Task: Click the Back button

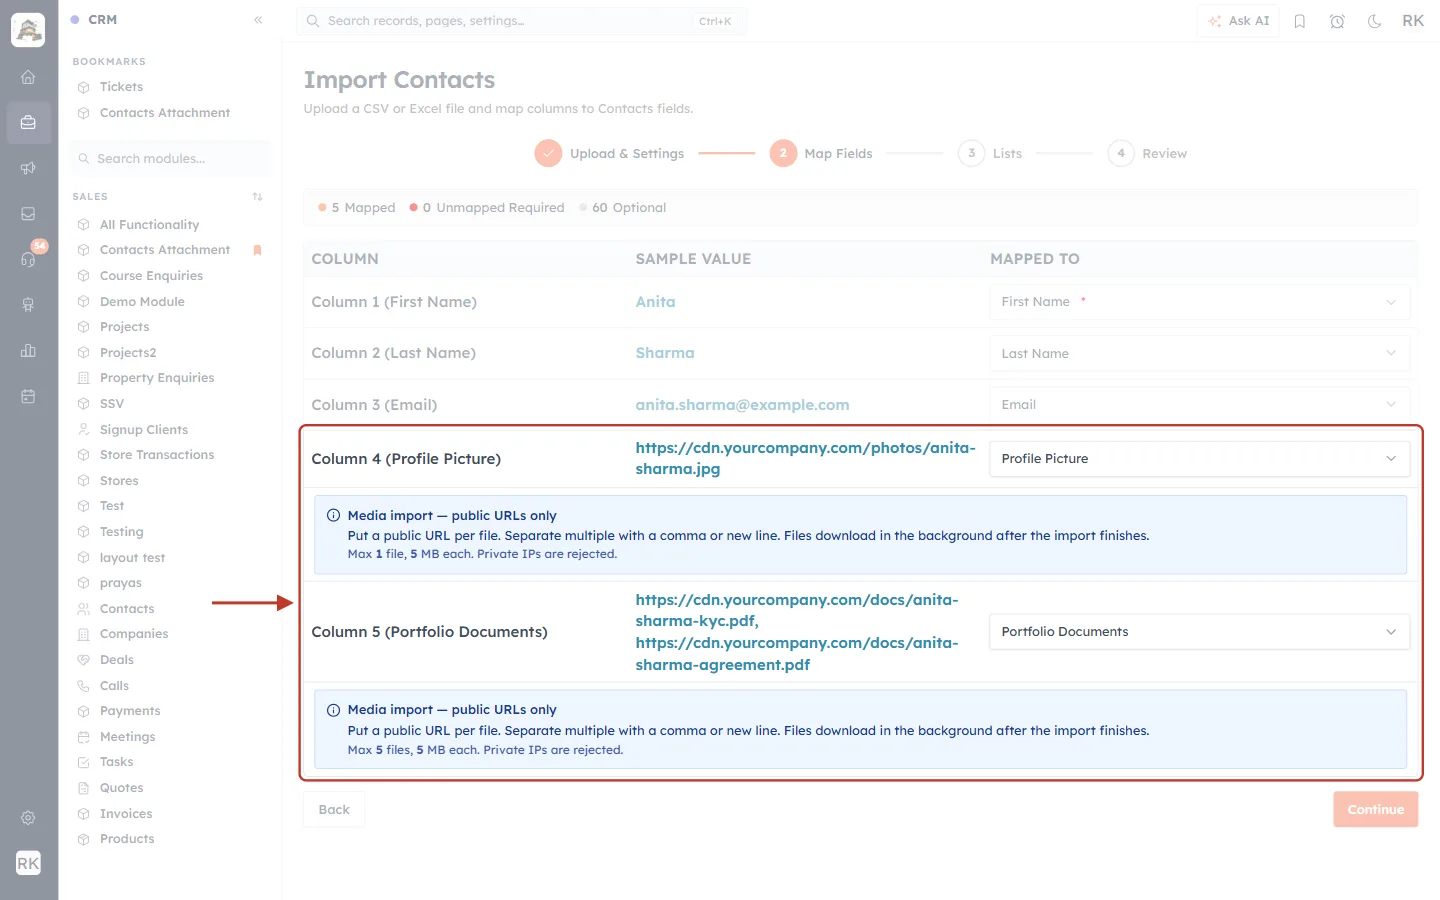Action: point(334,810)
